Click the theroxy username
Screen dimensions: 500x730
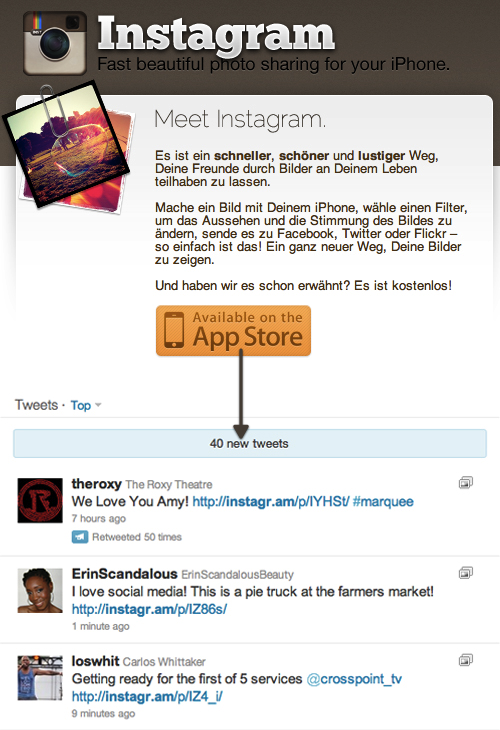click(96, 484)
